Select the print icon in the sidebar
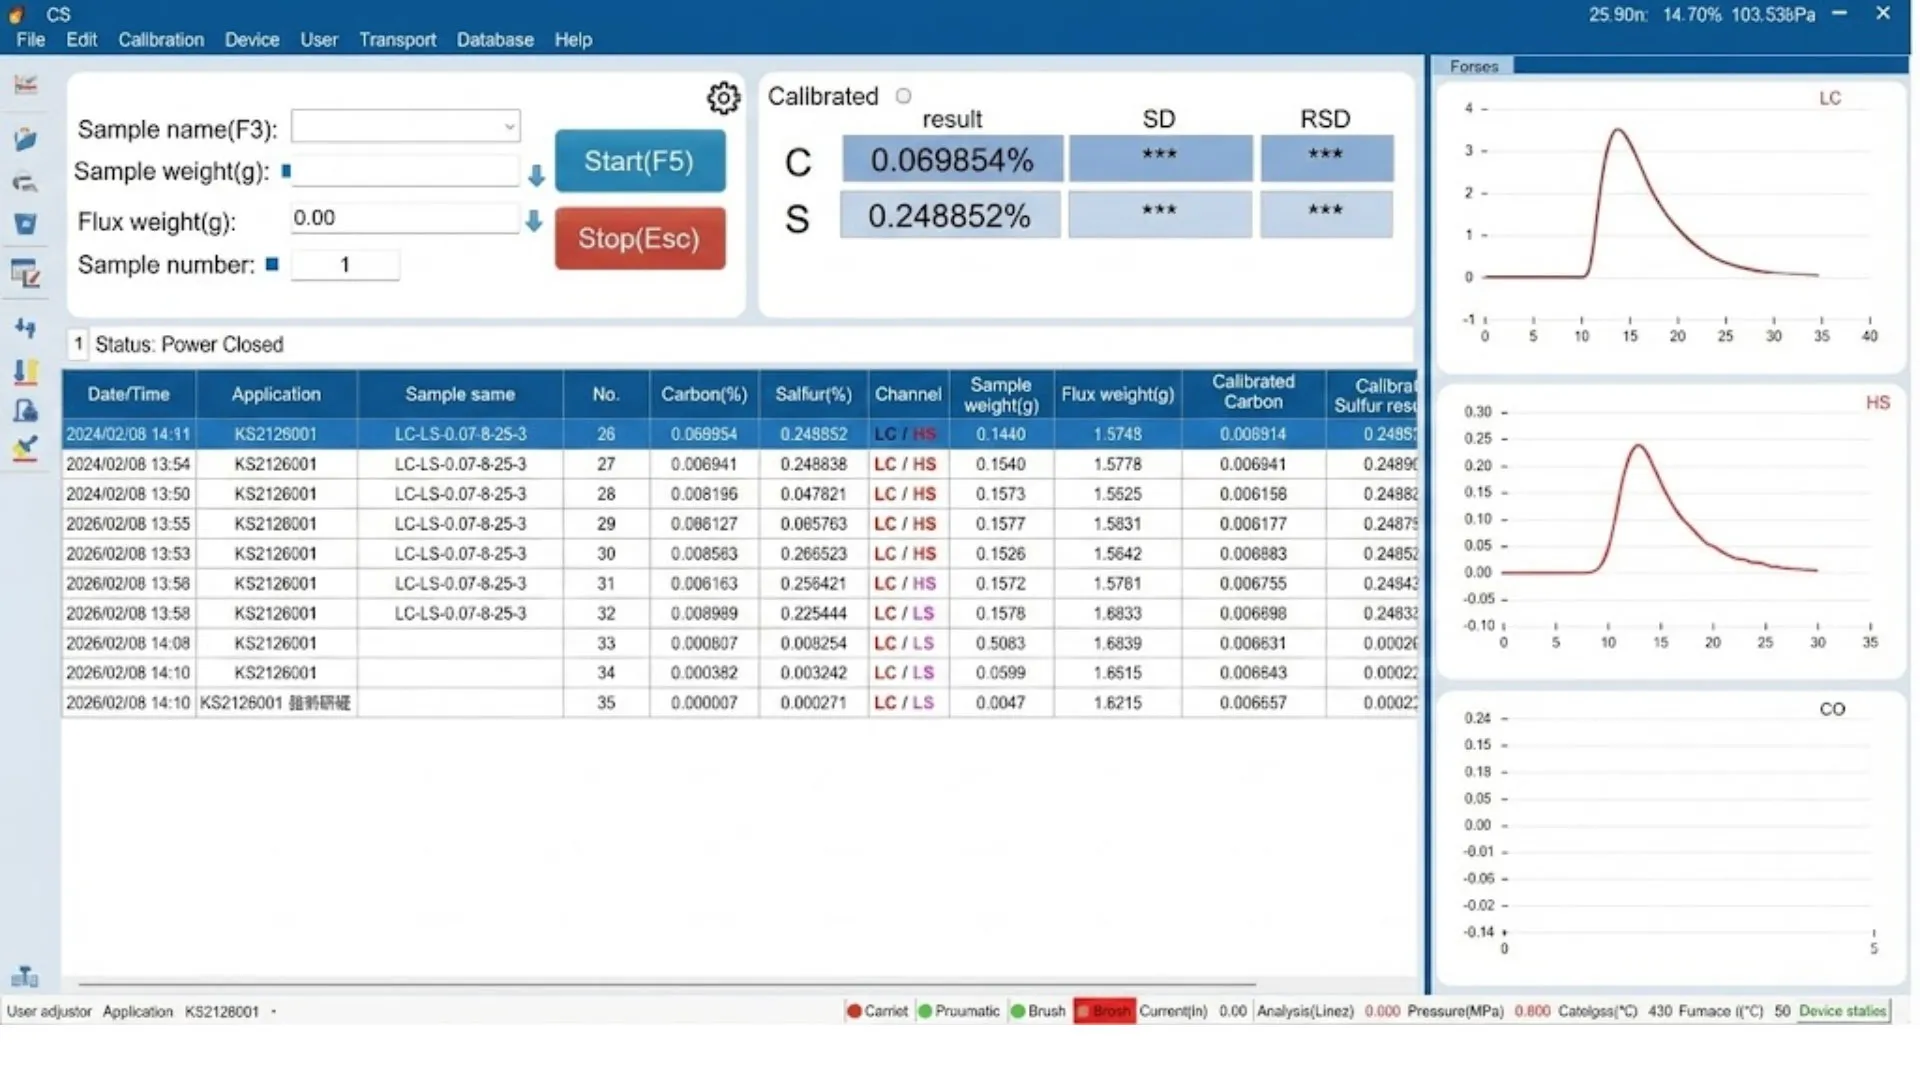1920x1080 pixels. point(26,184)
